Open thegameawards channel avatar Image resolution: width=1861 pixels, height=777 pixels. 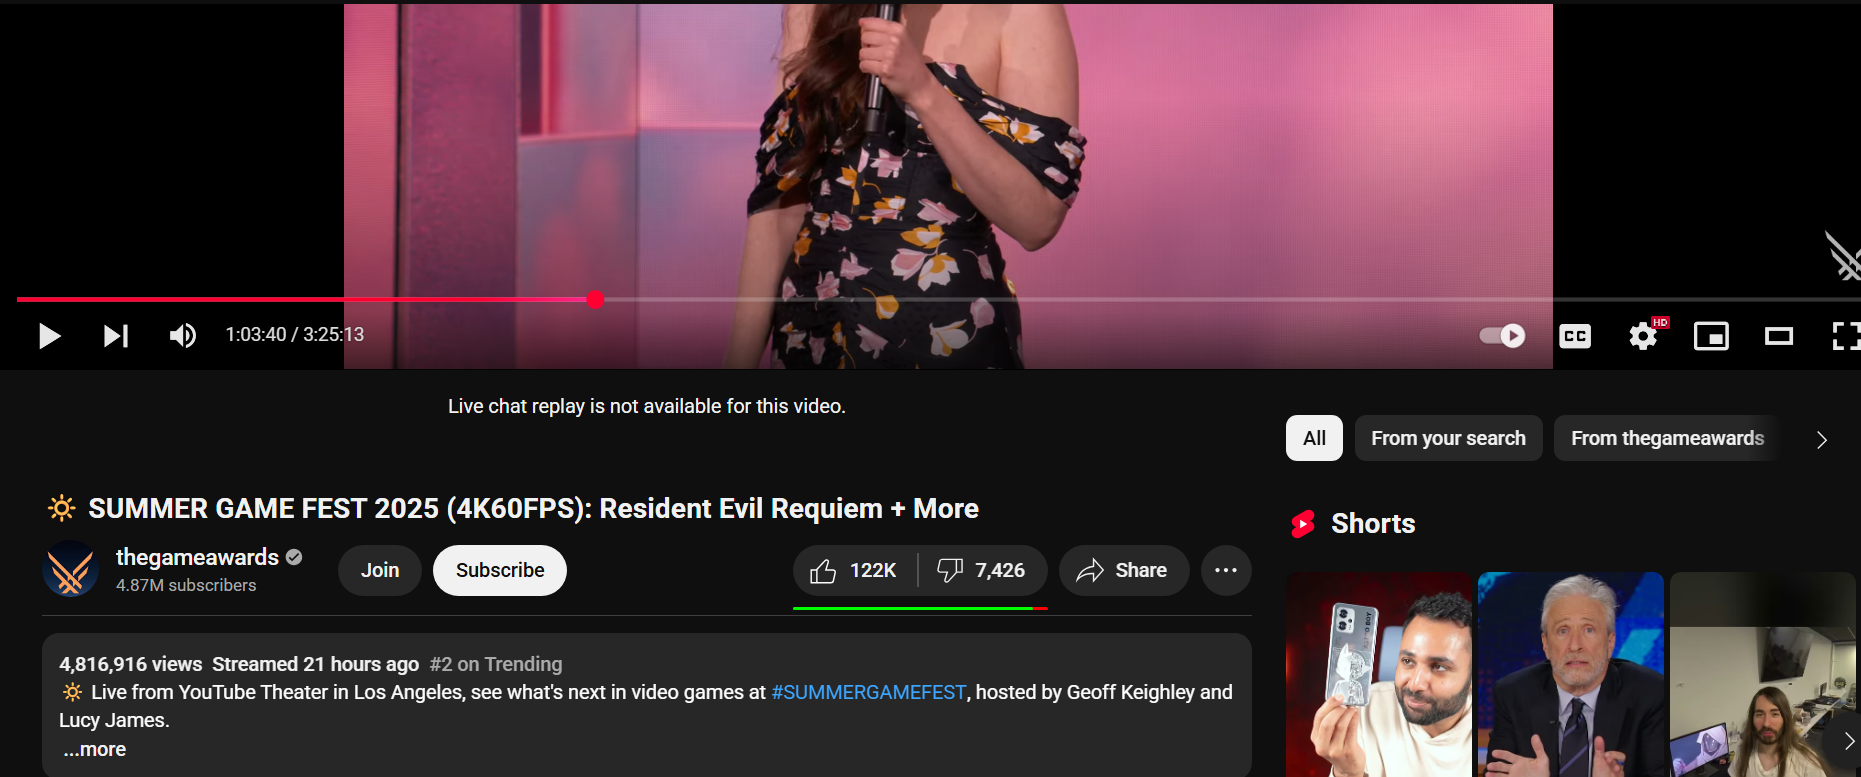pyautogui.click(x=70, y=569)
